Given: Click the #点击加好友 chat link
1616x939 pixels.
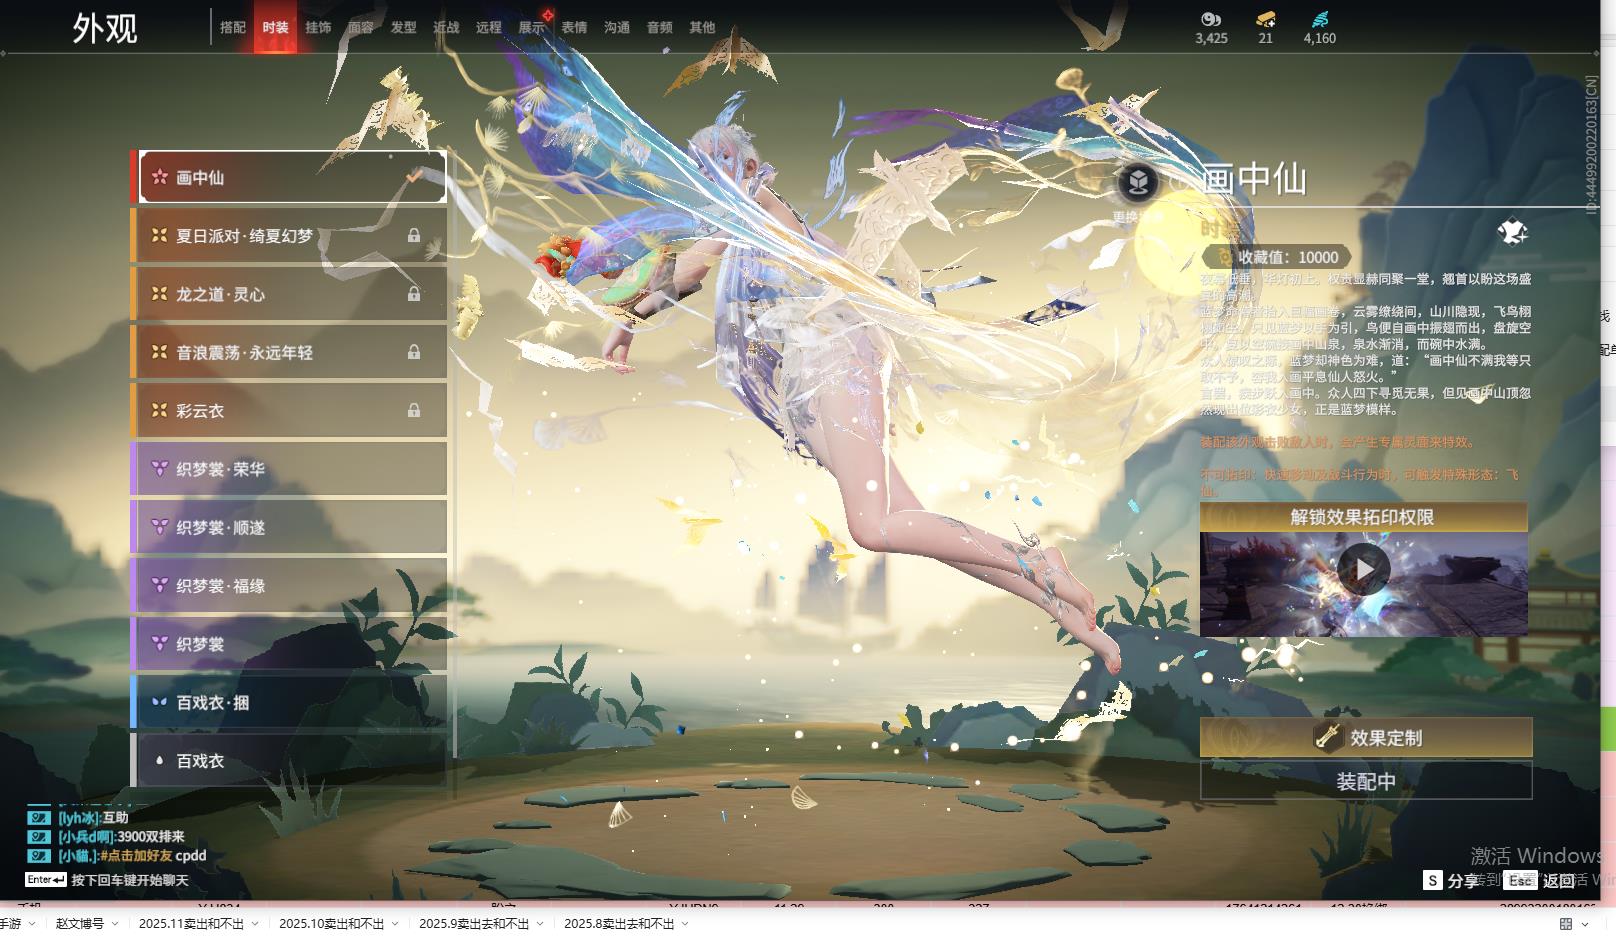Looking at the screenshot, I should 136,856.
